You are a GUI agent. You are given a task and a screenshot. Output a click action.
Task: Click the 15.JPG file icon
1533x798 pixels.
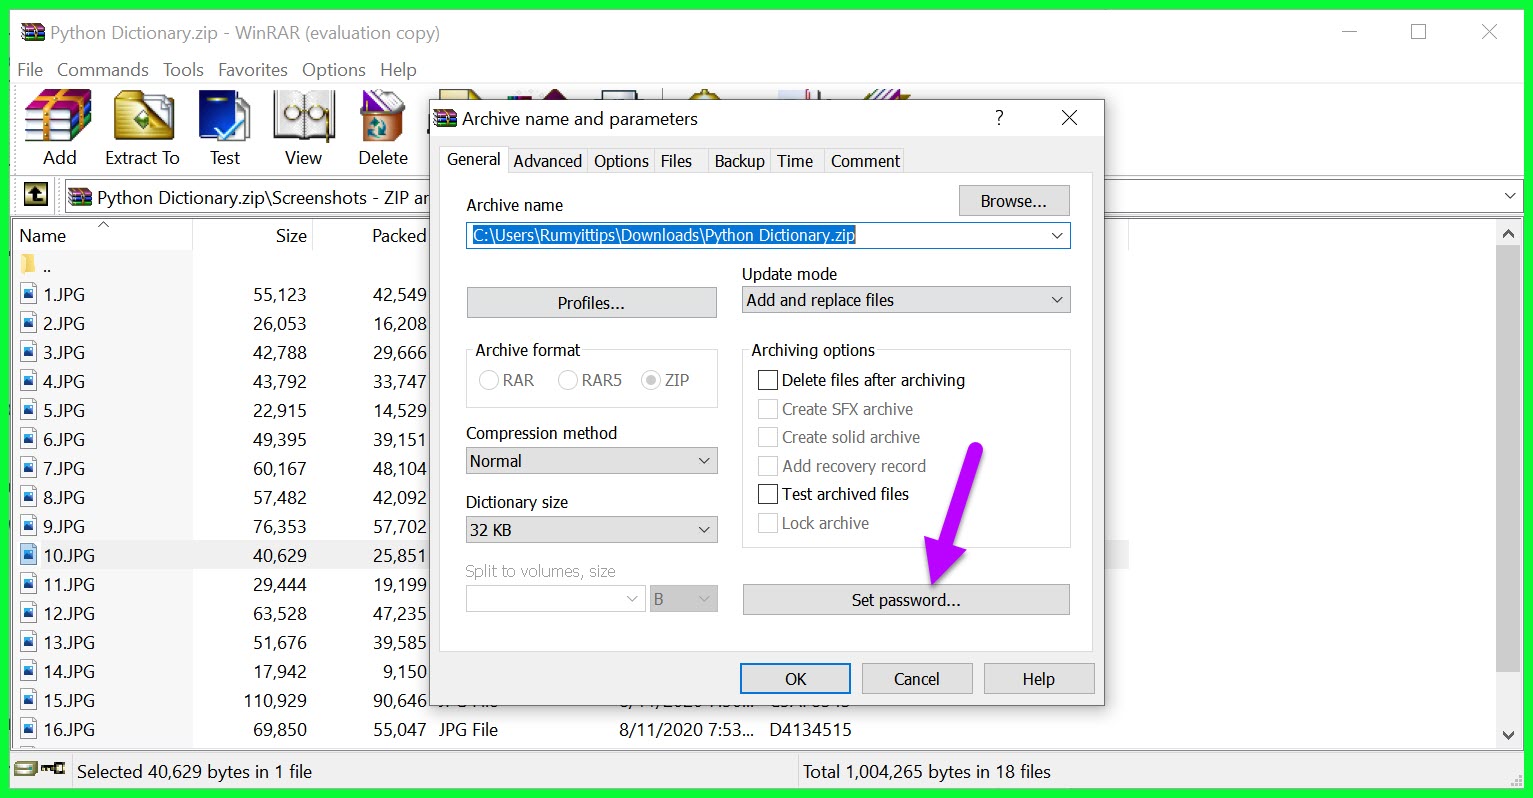coord(29,700)
